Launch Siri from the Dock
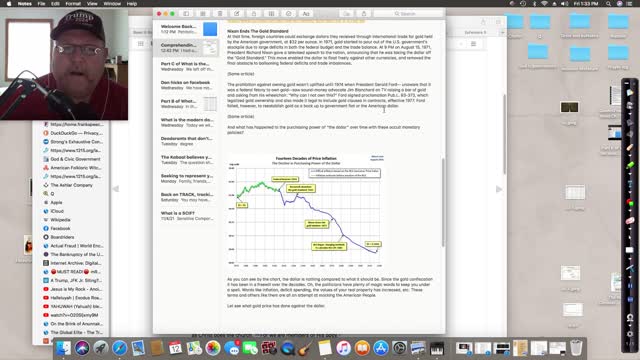This screenshot has height=360, width=640. tap(82, 348)
